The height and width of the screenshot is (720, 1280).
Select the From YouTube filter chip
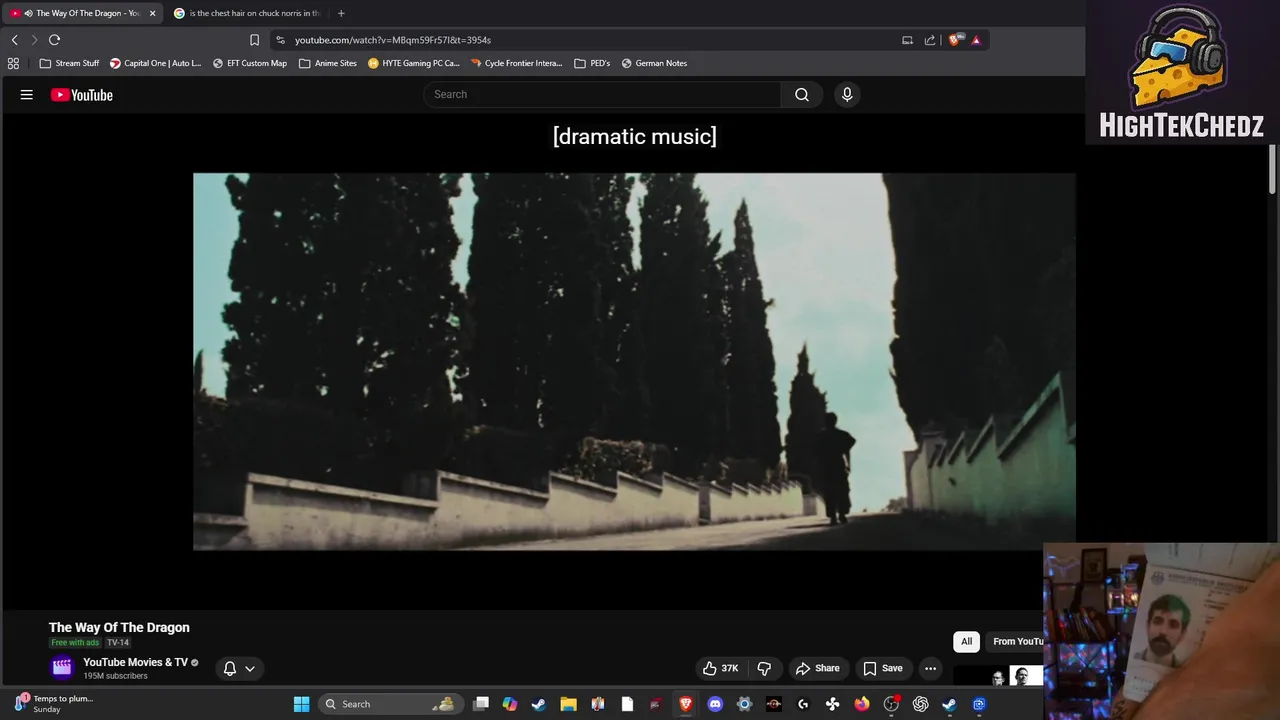1016,641
